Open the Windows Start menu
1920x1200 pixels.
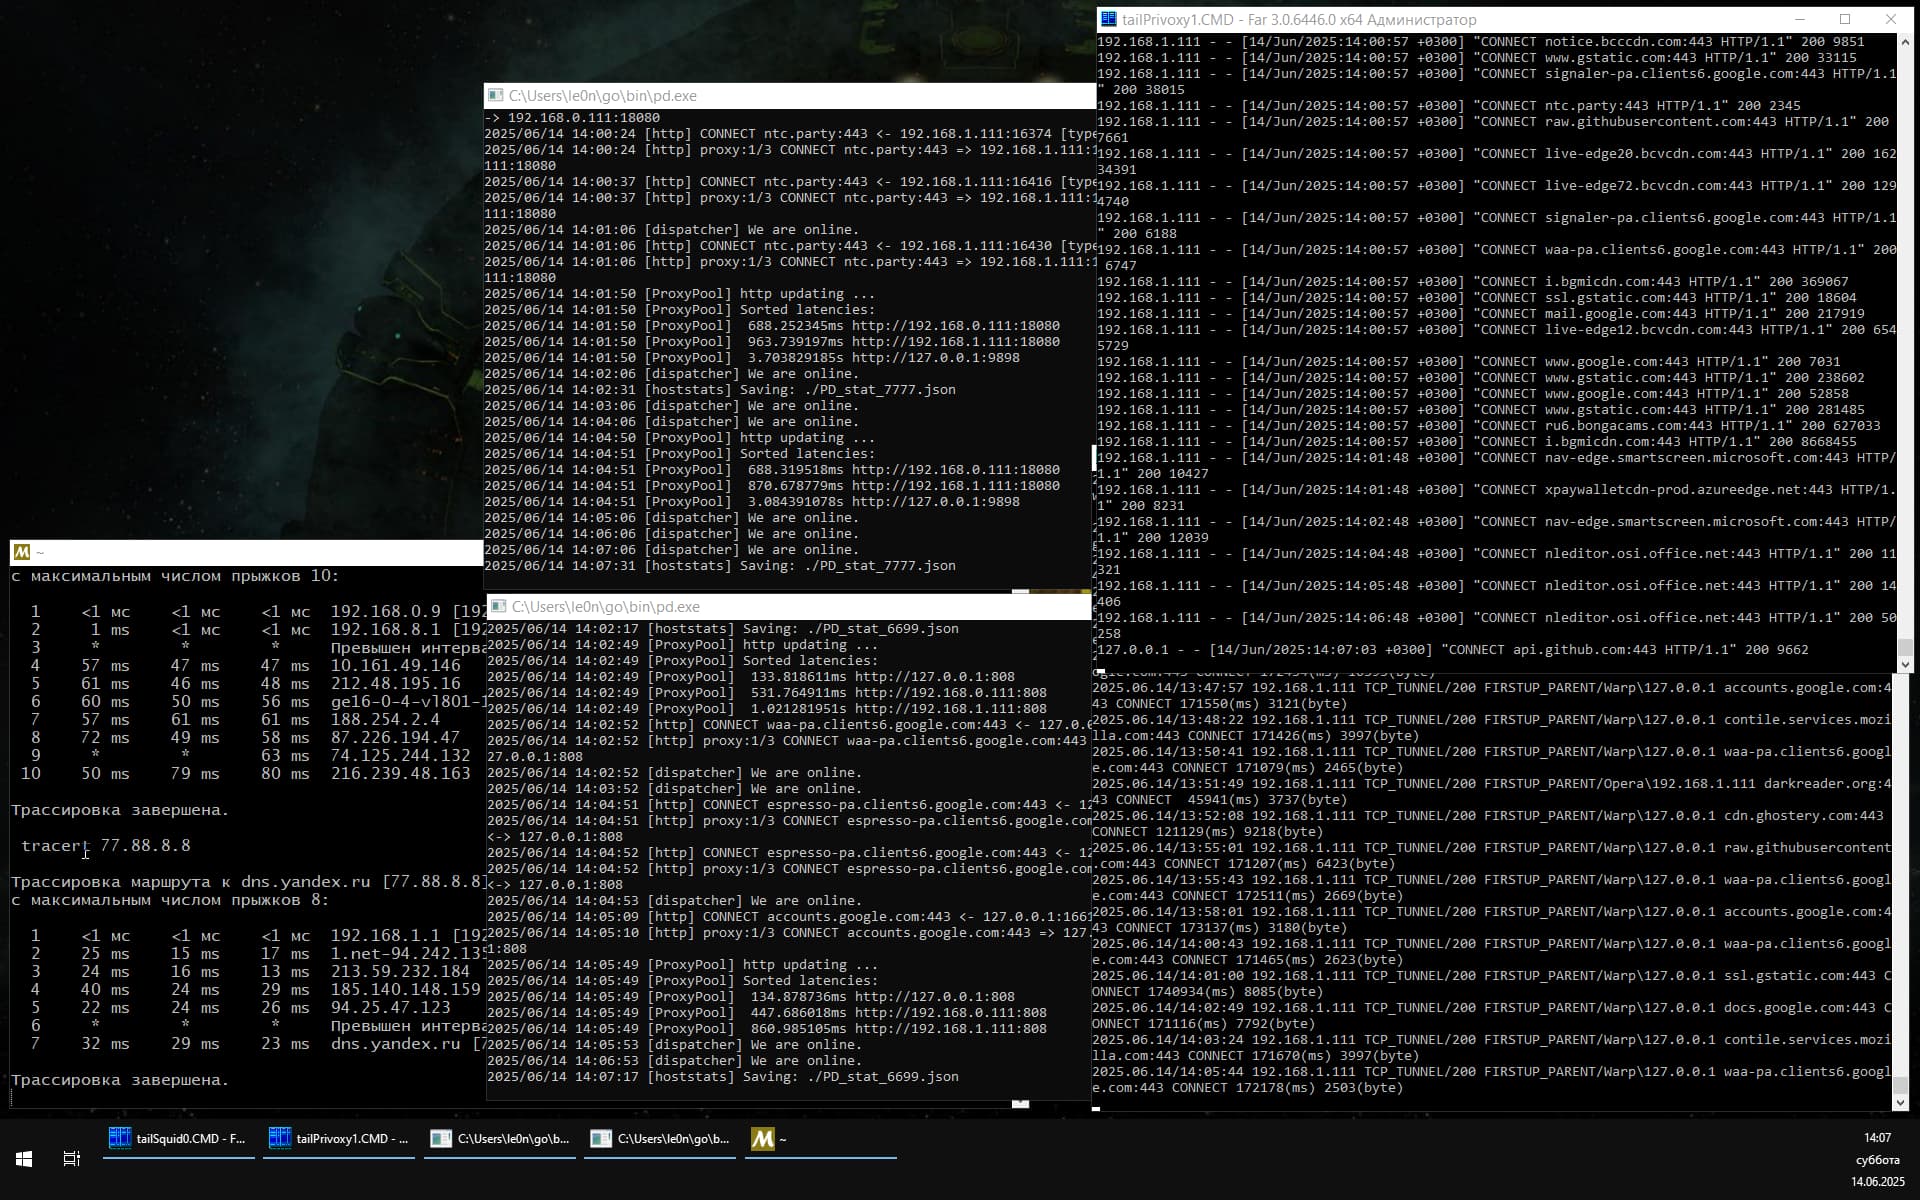[24, 1159]
